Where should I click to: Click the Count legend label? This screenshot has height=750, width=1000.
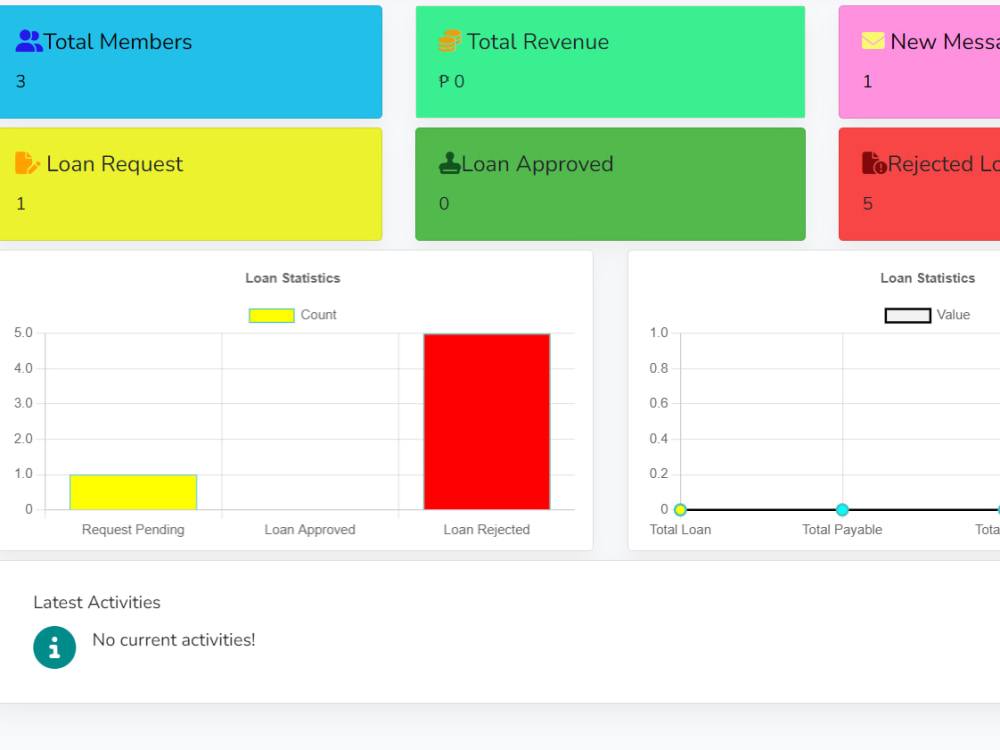pyautogui.click(x=318, y=315)
